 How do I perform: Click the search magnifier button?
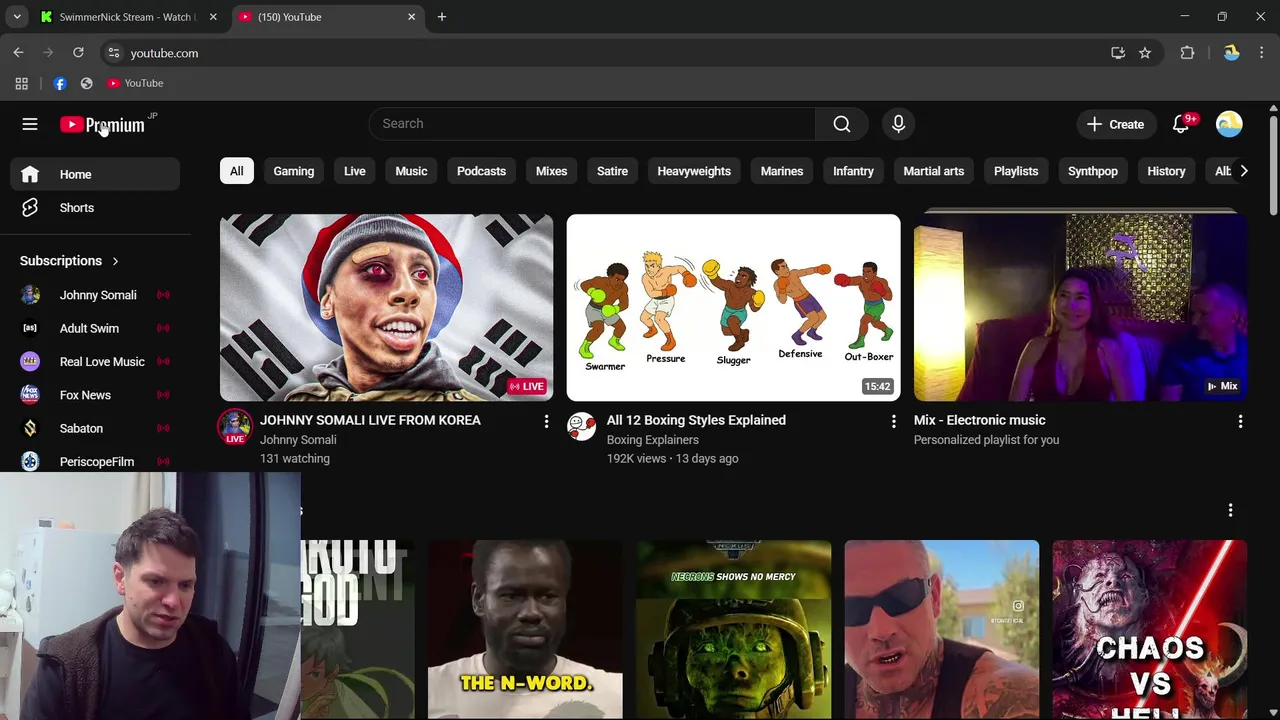(842, 124)
